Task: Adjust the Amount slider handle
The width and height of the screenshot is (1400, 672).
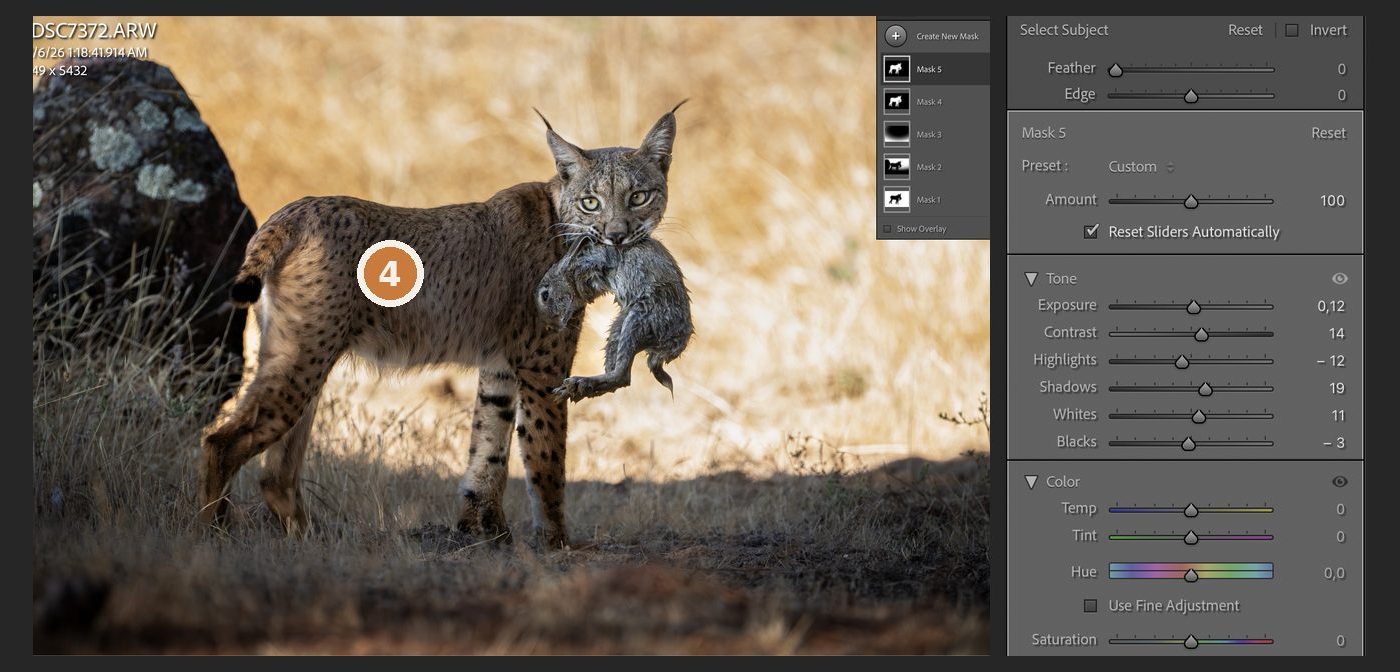Action: coord(1191,201)
